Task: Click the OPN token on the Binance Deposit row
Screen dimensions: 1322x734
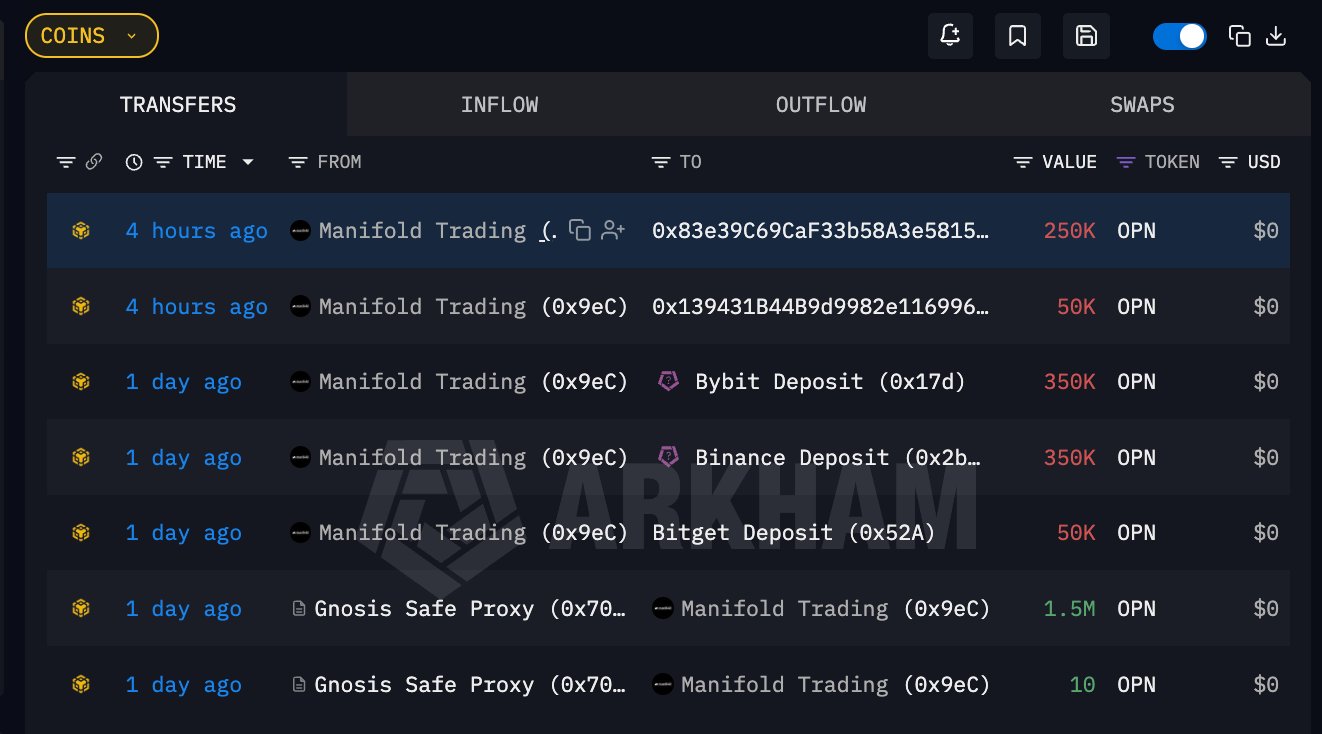Action: click(x=1137, y=458)
